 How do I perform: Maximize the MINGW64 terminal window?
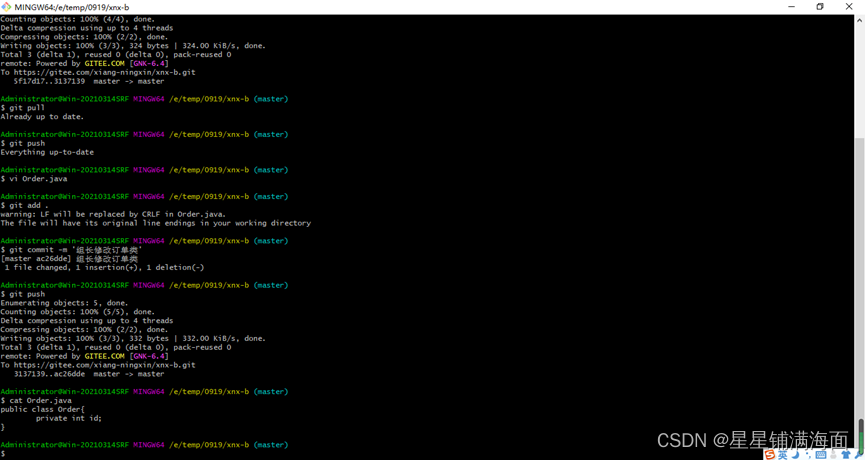pos(820,7)
